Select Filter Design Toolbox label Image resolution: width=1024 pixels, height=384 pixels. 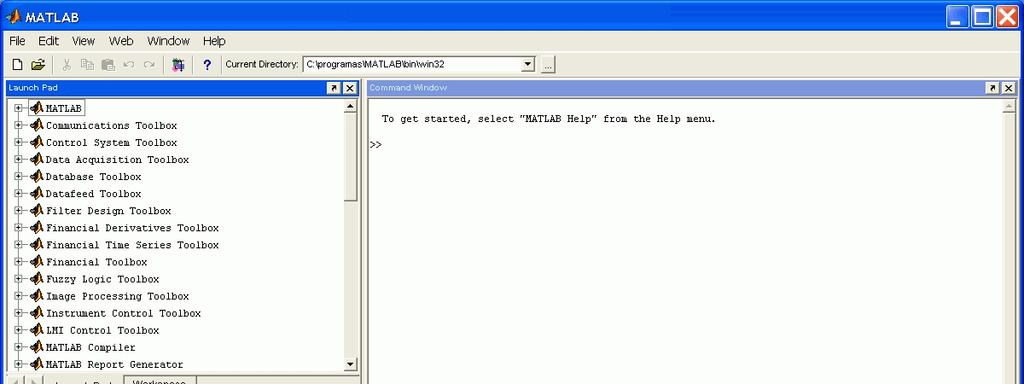click(x=108, y=210)
